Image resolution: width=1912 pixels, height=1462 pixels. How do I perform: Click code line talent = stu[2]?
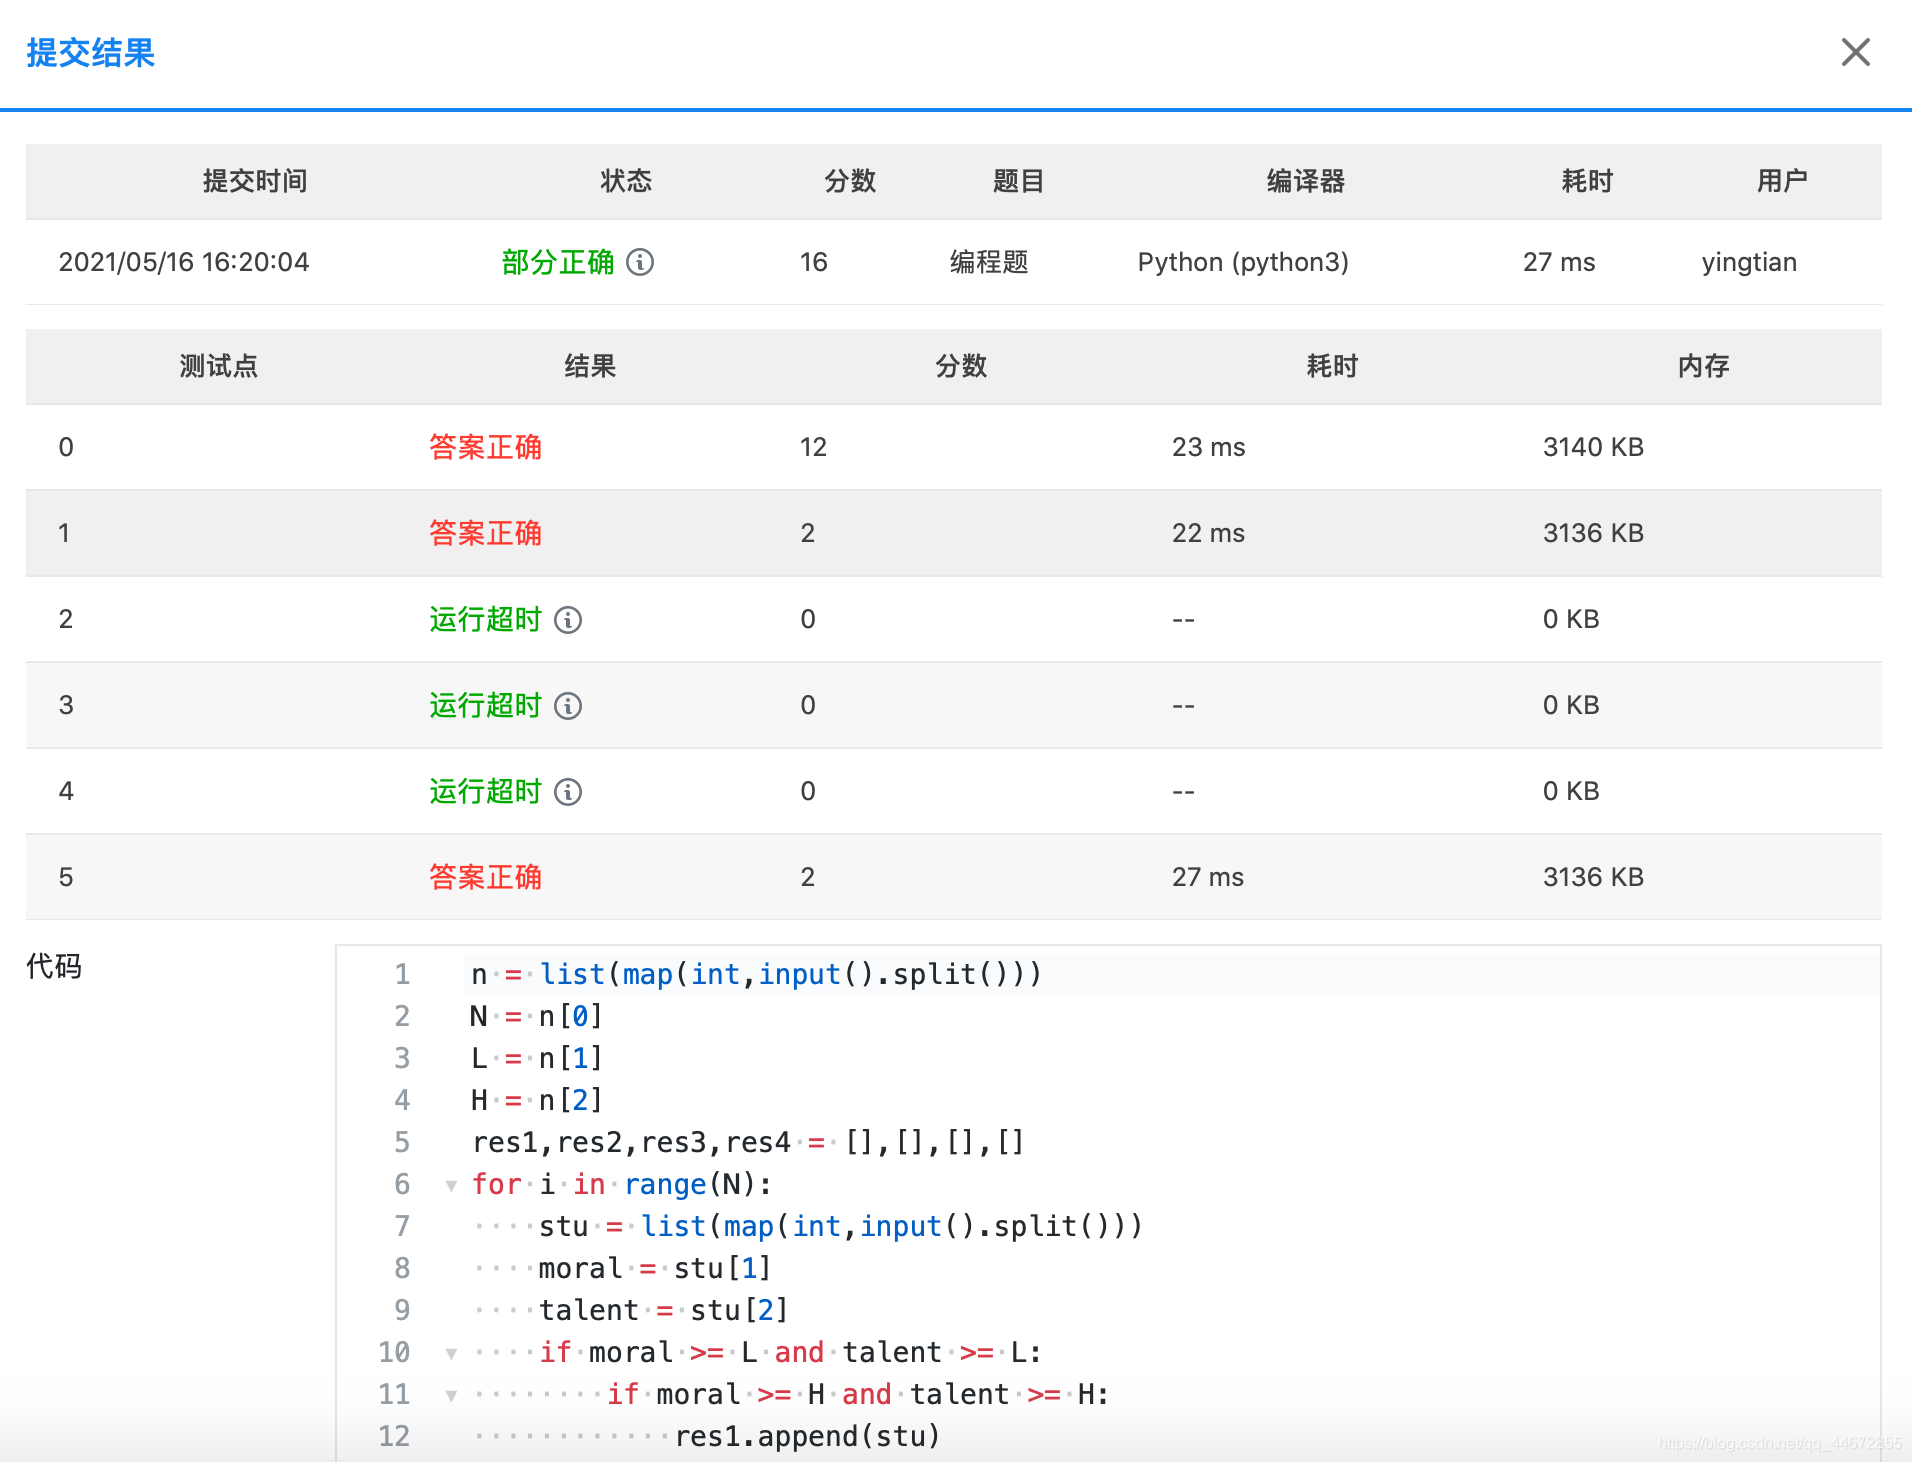click(x=663, y=1310)
